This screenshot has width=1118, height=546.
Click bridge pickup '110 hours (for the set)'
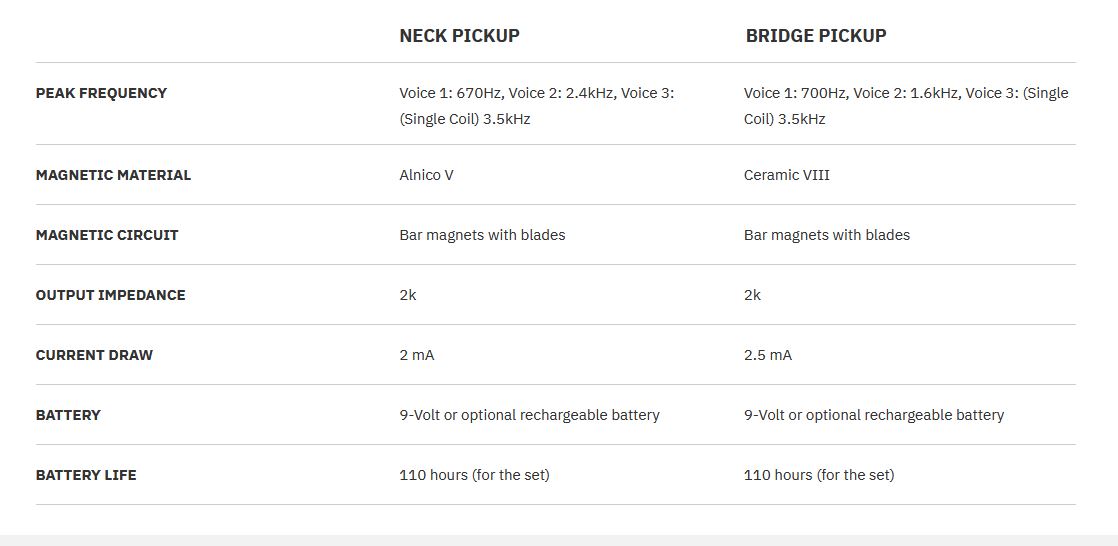[819, 474]
